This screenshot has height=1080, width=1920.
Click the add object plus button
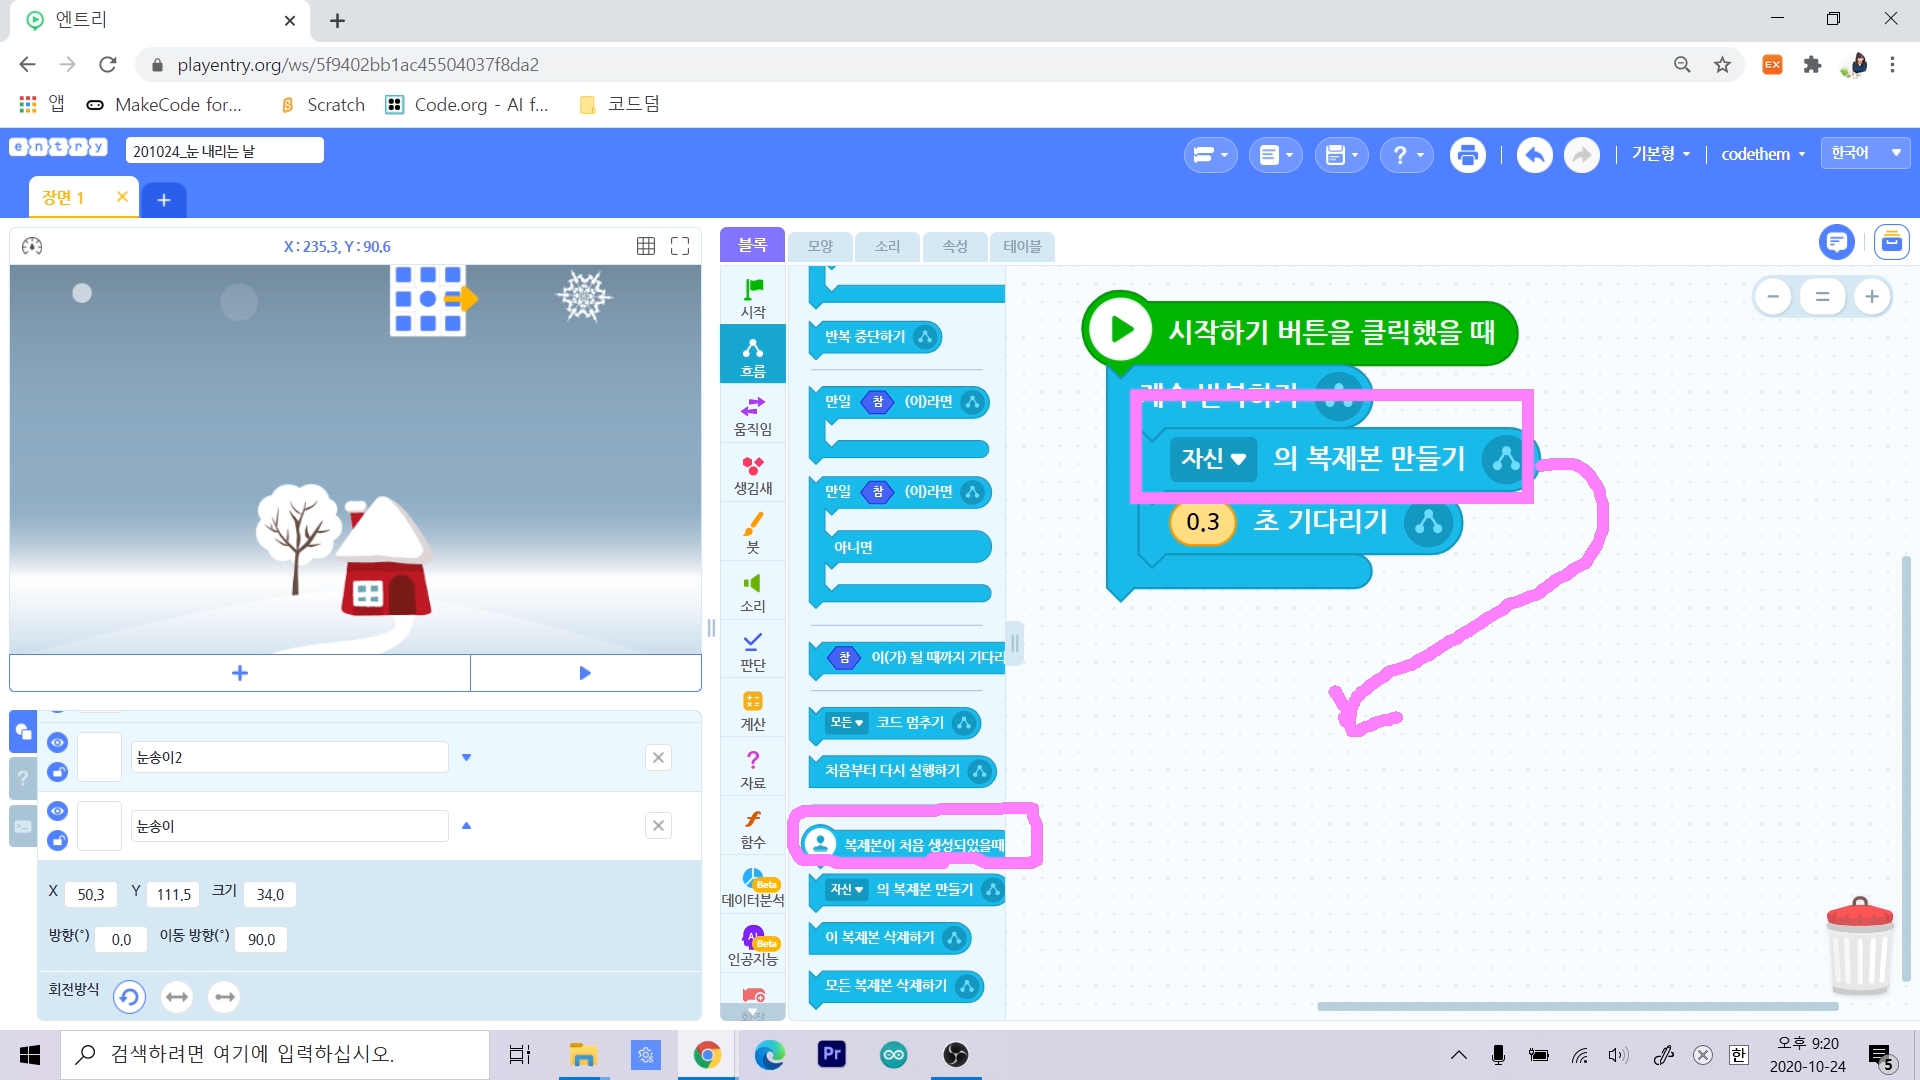click(240, 673)
